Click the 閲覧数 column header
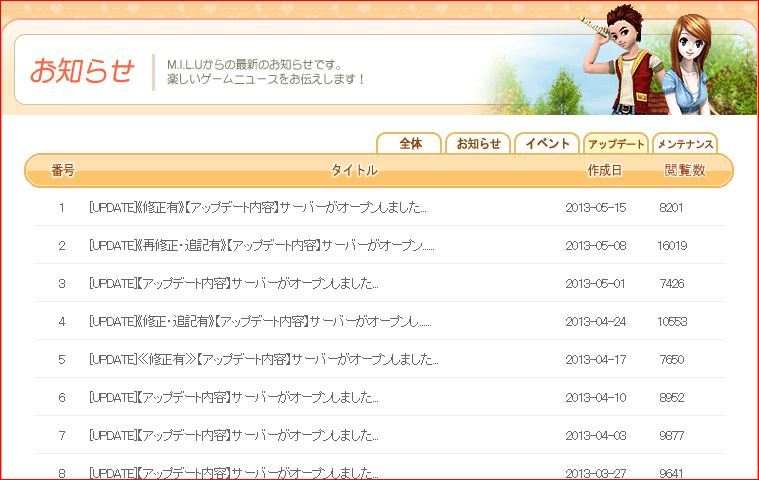 click(684, 171)
